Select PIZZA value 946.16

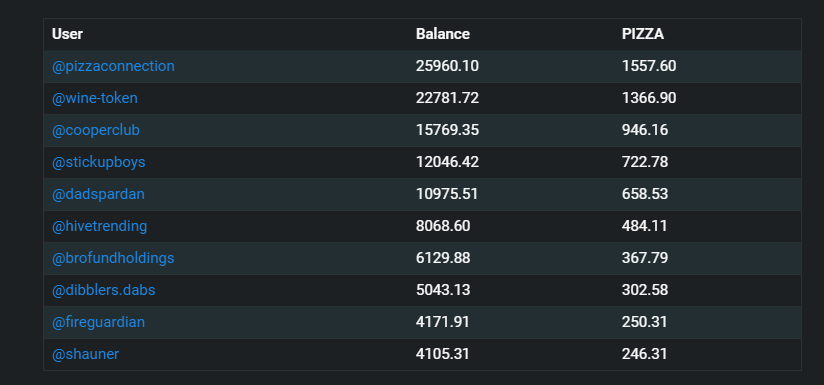pos(645,130)
